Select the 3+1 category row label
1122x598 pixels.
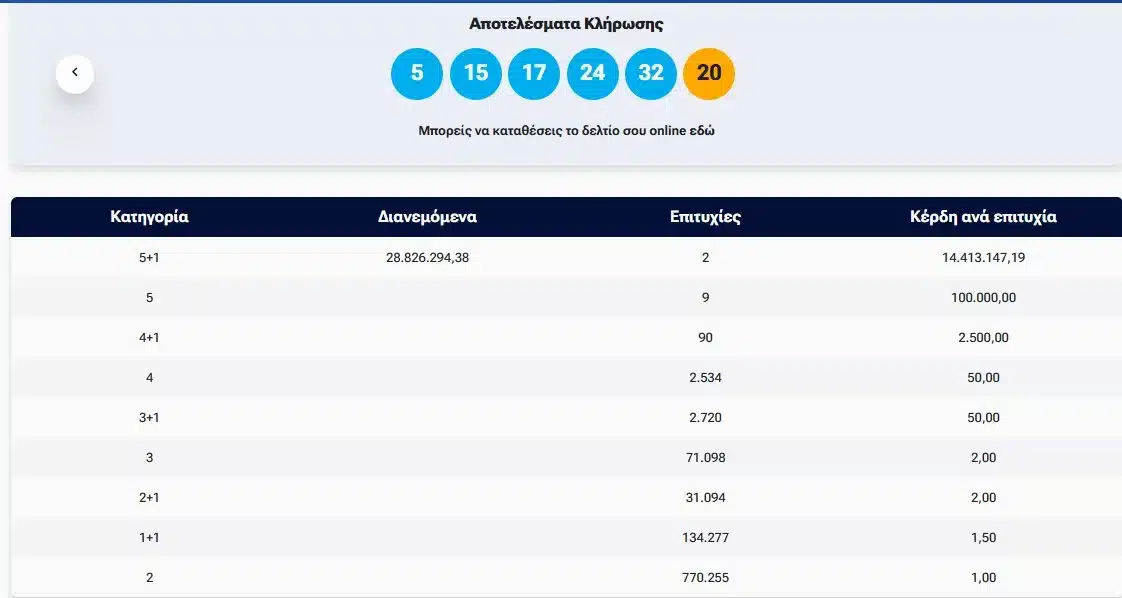click(149, 418)
